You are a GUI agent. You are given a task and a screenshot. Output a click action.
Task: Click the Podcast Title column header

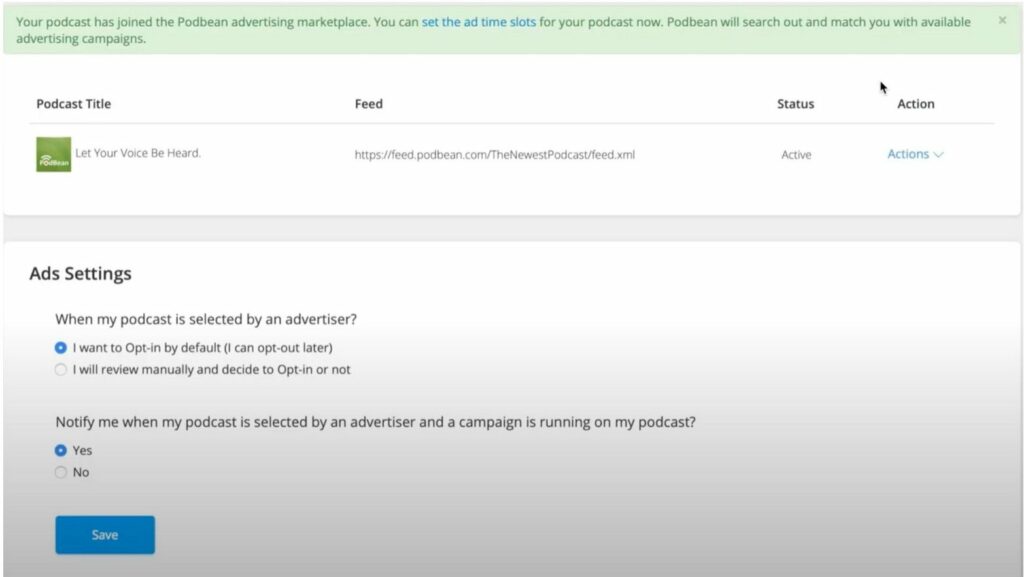coord(74,104)
